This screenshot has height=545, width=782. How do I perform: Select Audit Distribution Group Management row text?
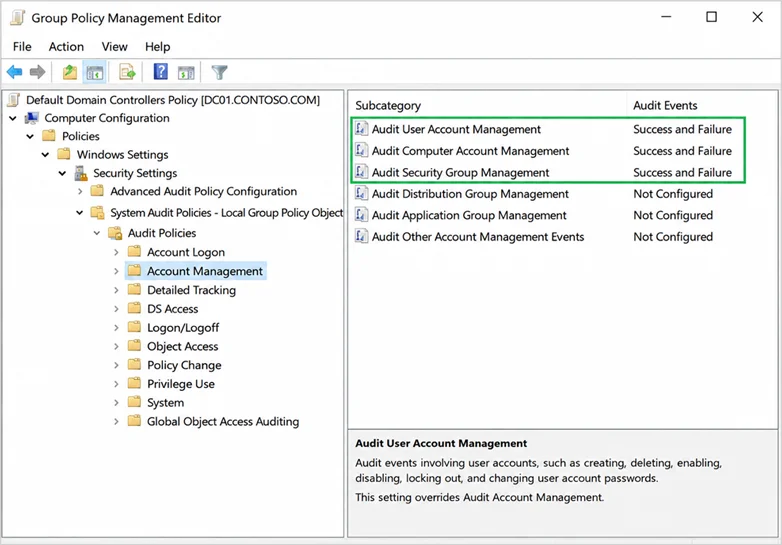coord(470,194)
